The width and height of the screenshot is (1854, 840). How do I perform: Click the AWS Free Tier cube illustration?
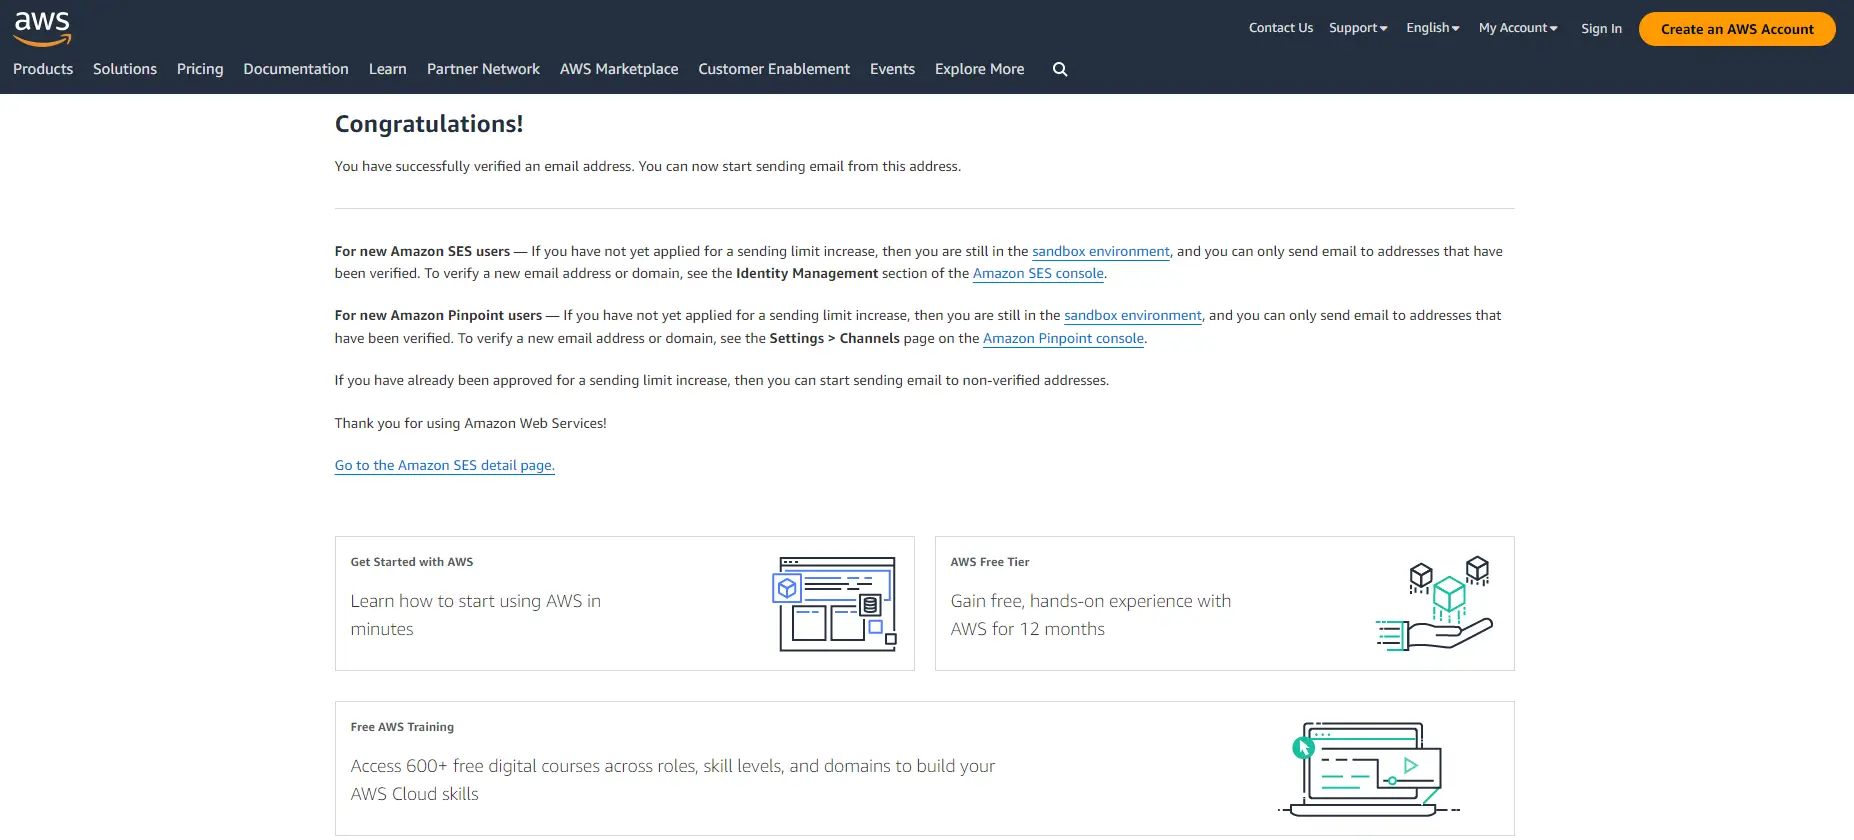pyautogui.click(x=1435, y=603)
